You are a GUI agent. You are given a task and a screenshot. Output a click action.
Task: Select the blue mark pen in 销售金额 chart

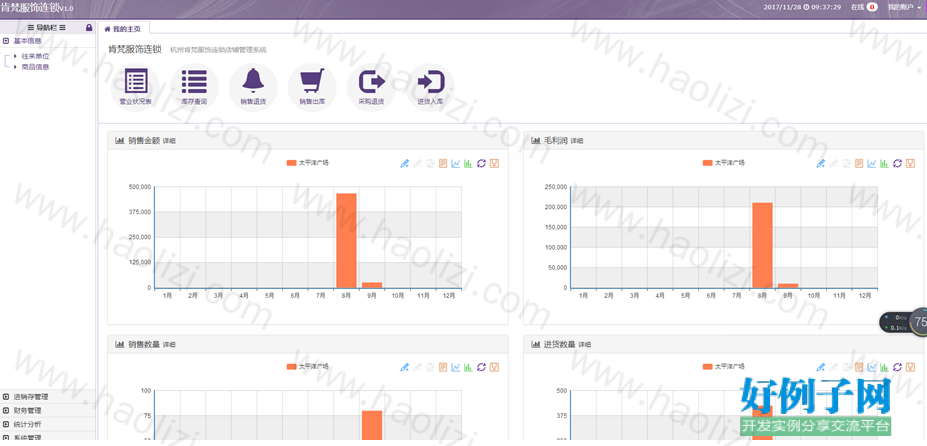(x=405, y=163)
